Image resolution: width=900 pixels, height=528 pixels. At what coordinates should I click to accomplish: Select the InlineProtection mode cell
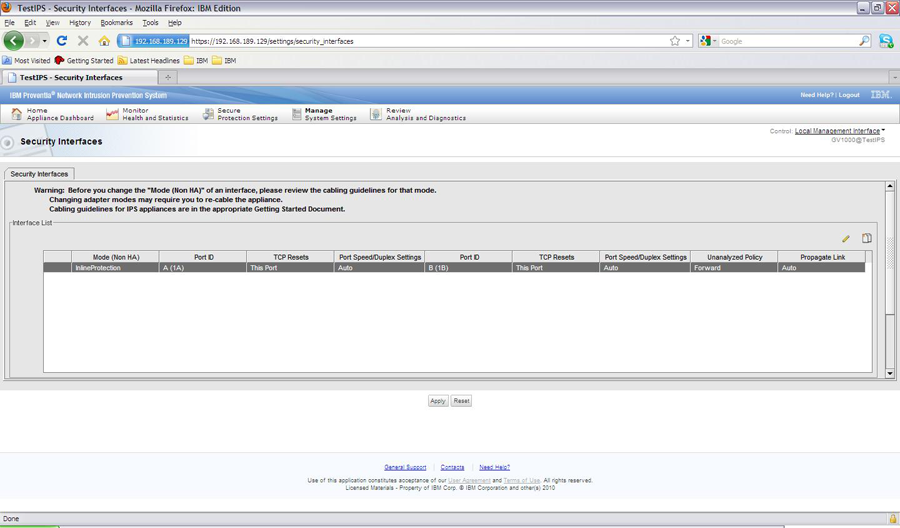(115, 268)
